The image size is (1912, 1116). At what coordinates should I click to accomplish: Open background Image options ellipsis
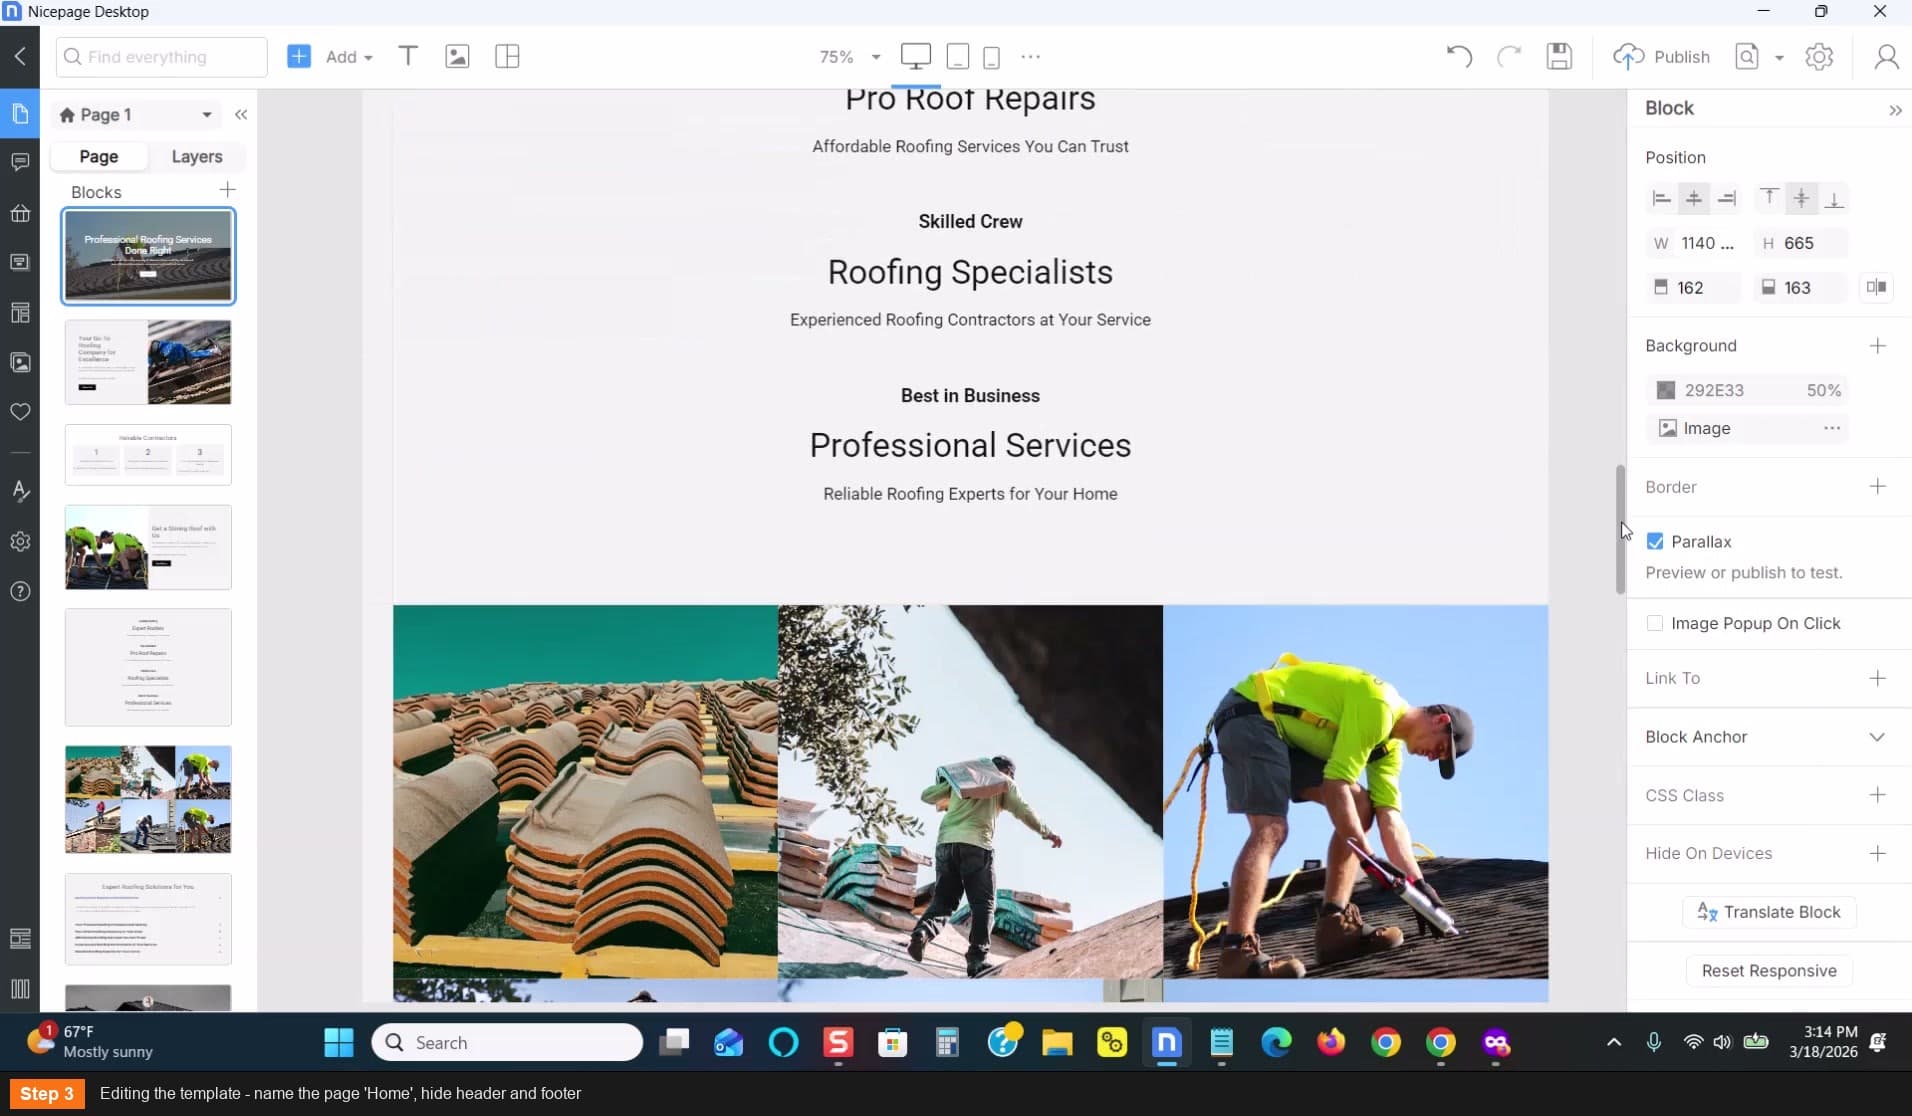(x=1831, y=428)
